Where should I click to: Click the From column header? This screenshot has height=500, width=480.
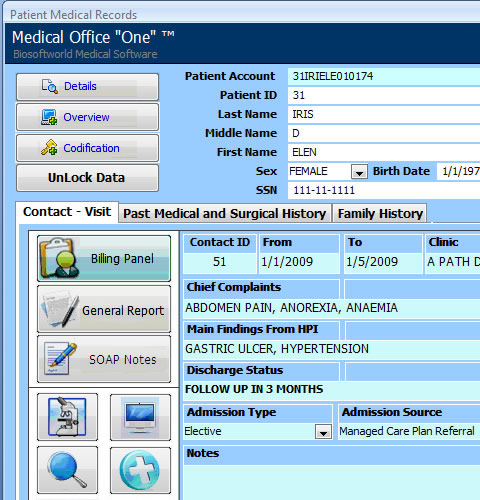[x=299, y=242]
